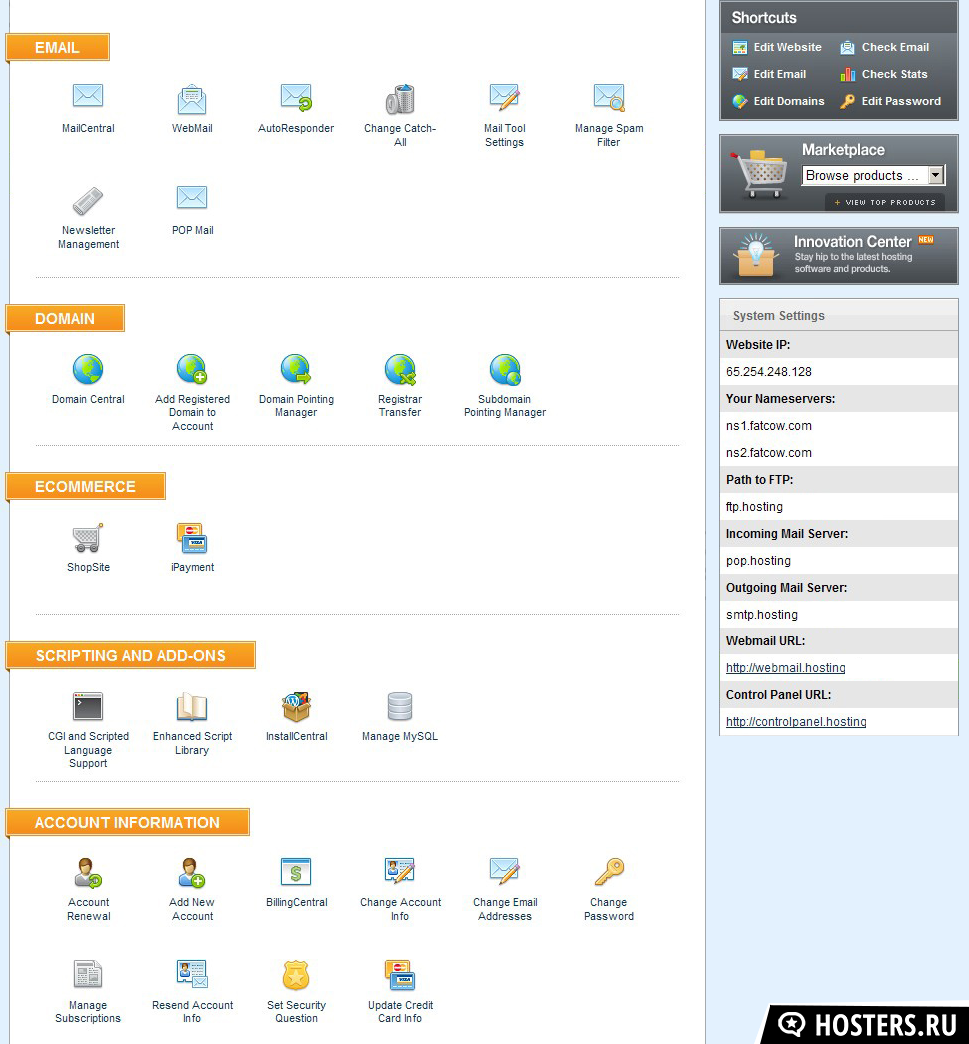Open CGI and Scripted Language Support icon
Image resolution: width=969 pixels, height=1044 pixels.
pyautogui.click(x=88, y=706)
